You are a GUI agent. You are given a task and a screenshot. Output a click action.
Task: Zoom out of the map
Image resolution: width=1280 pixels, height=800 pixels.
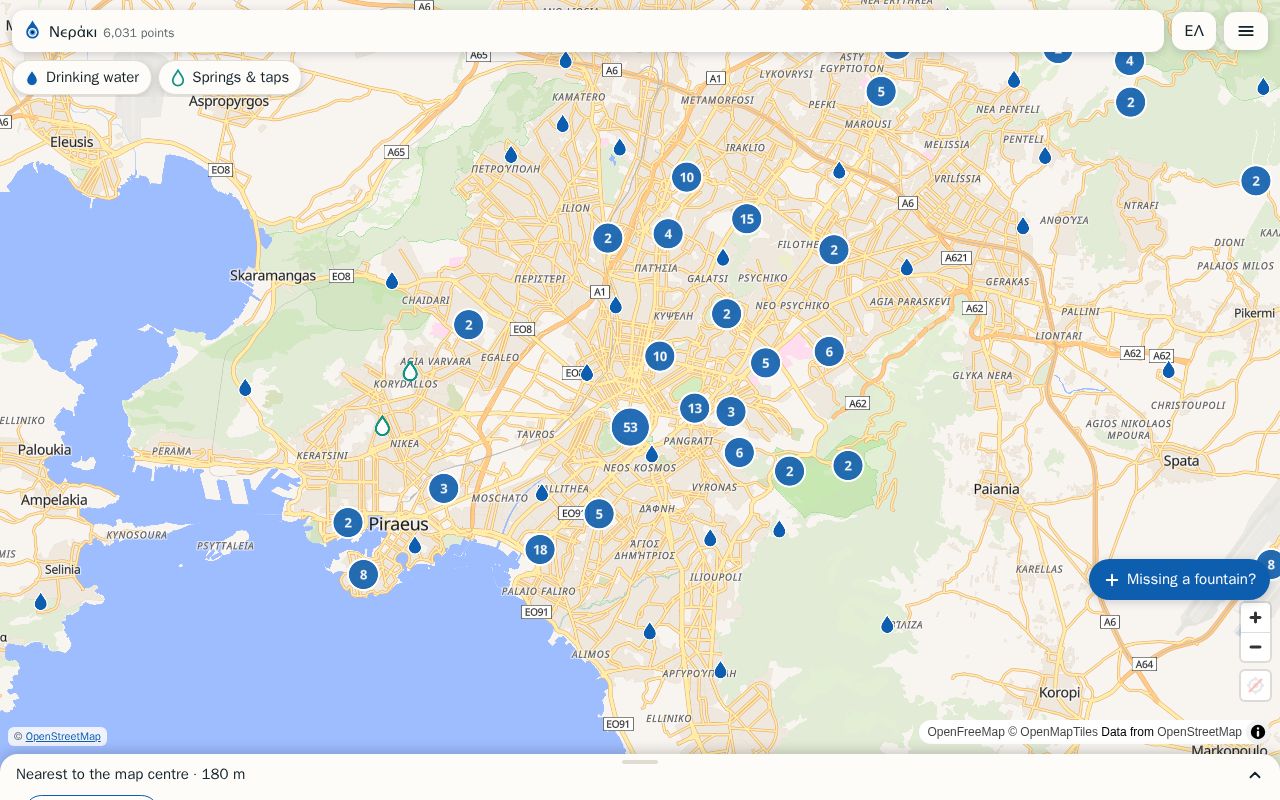click(x=1255, y=647)
